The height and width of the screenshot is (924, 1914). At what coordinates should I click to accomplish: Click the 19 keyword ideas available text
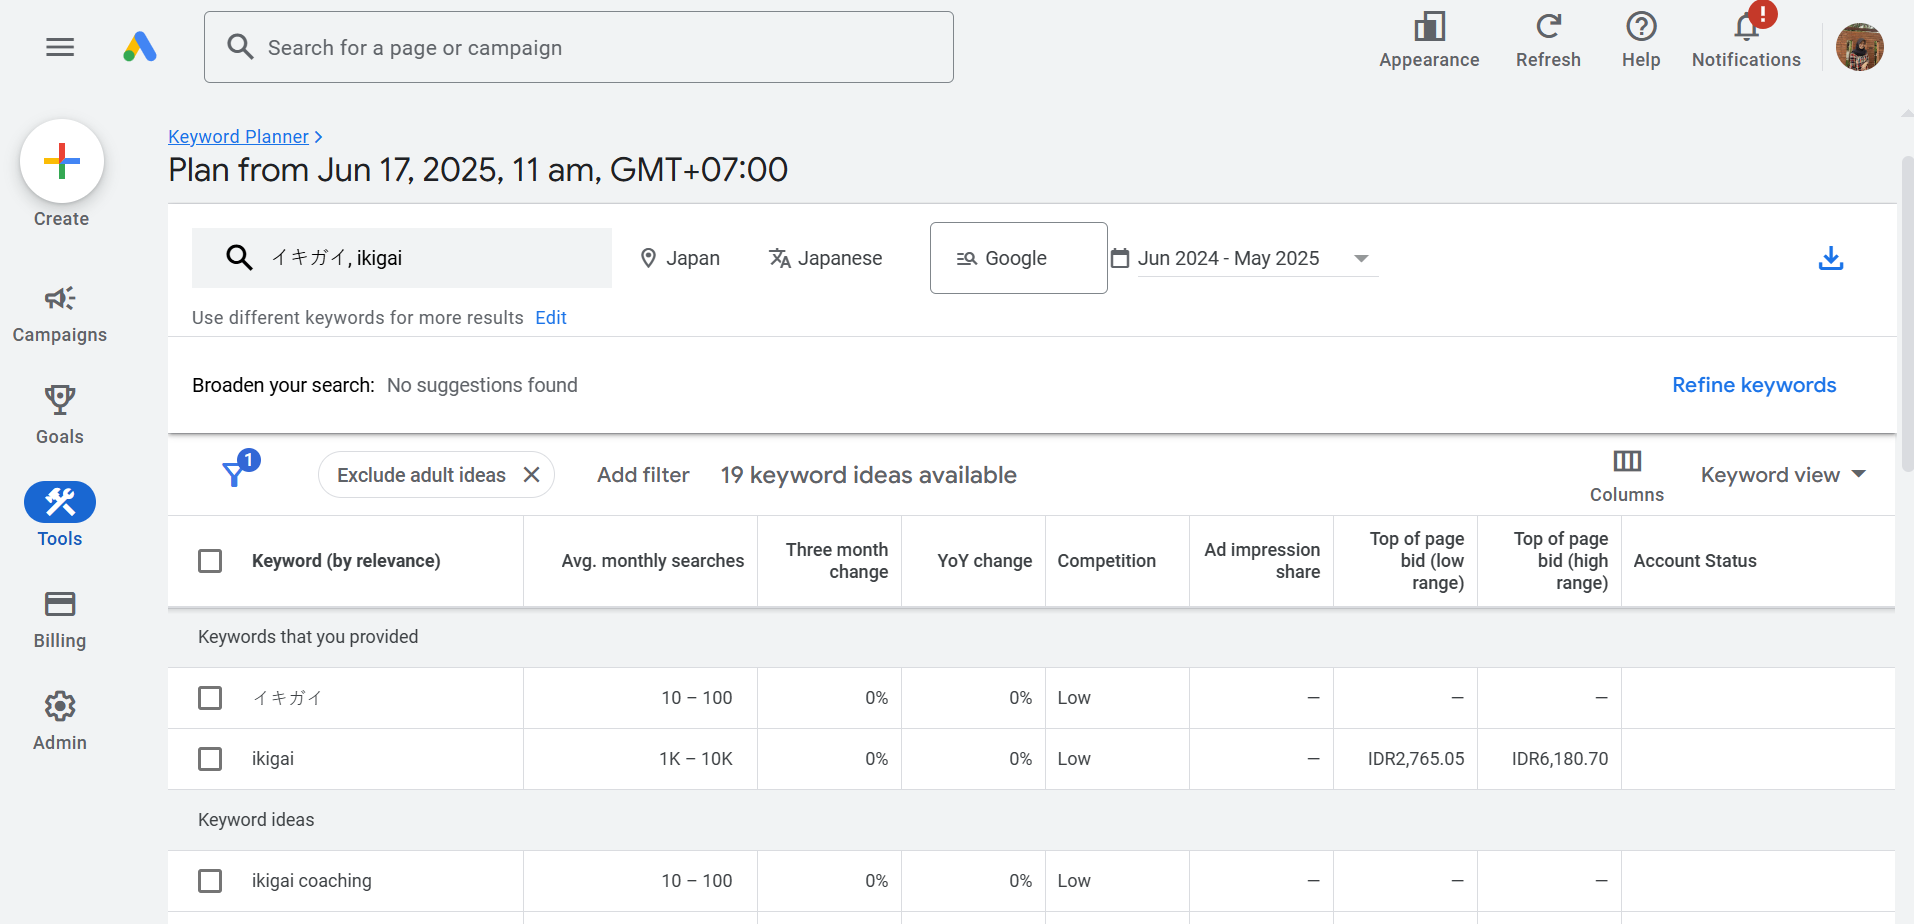pyautogui.click(x=868, y=475)
